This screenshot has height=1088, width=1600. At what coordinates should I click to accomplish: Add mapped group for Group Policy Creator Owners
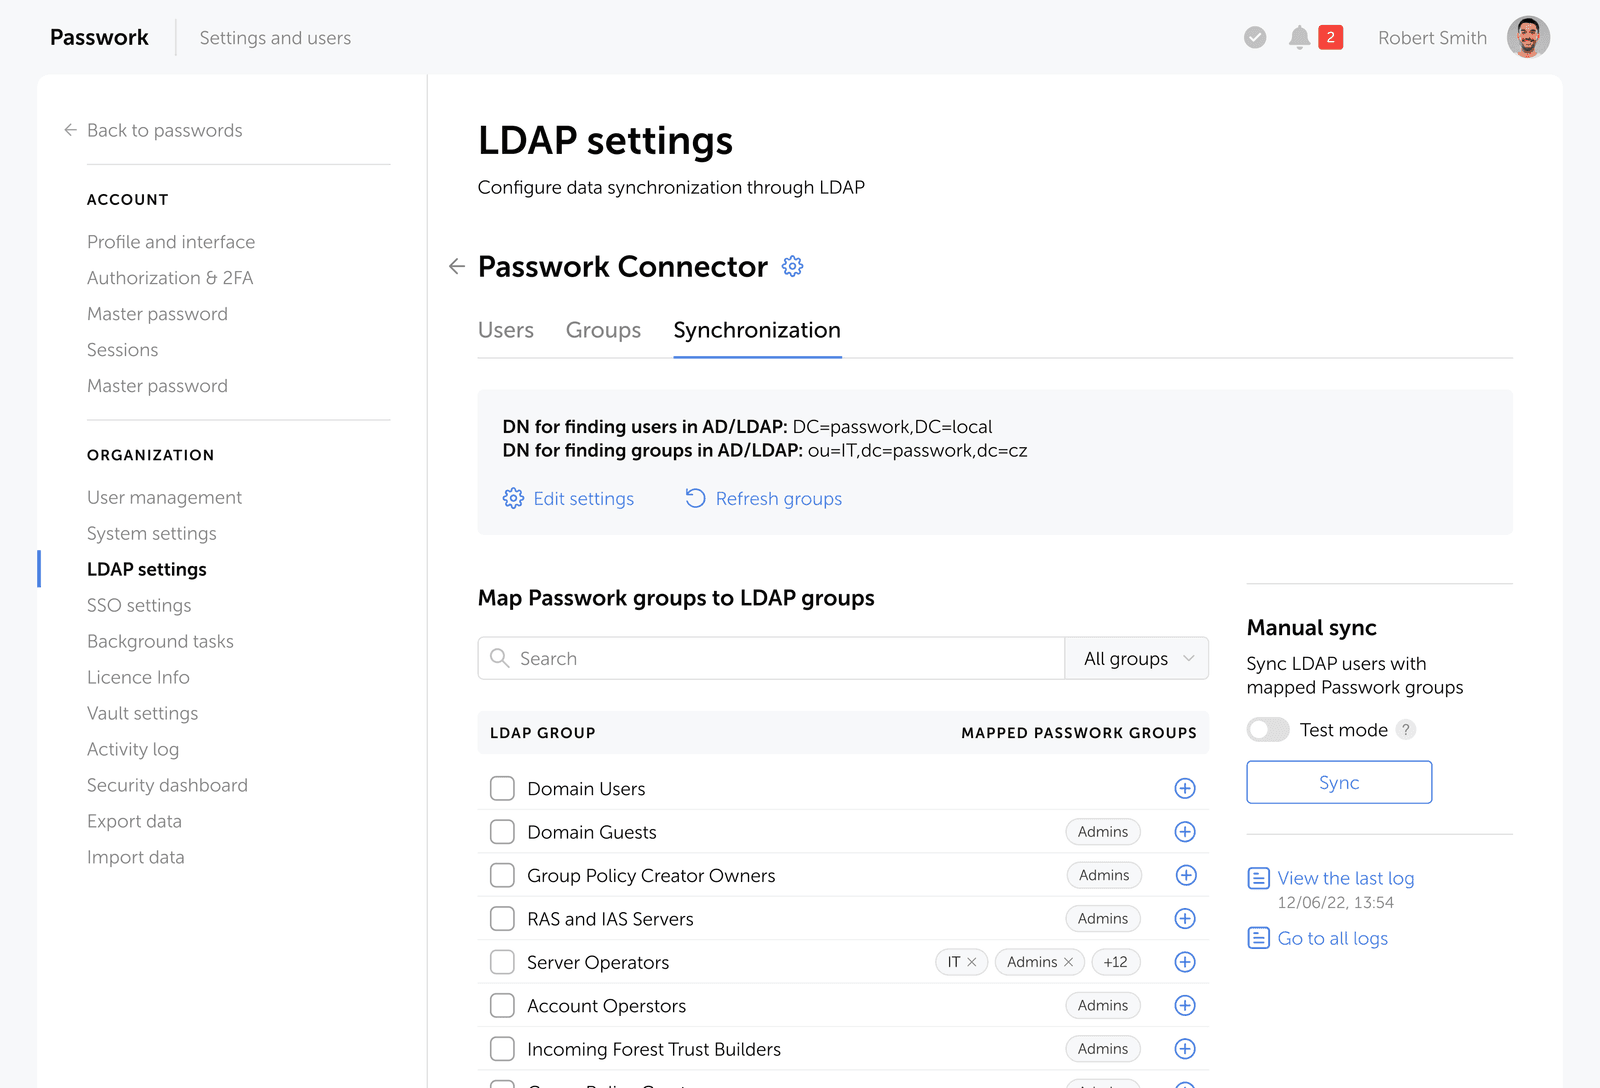click(1185, 875)
